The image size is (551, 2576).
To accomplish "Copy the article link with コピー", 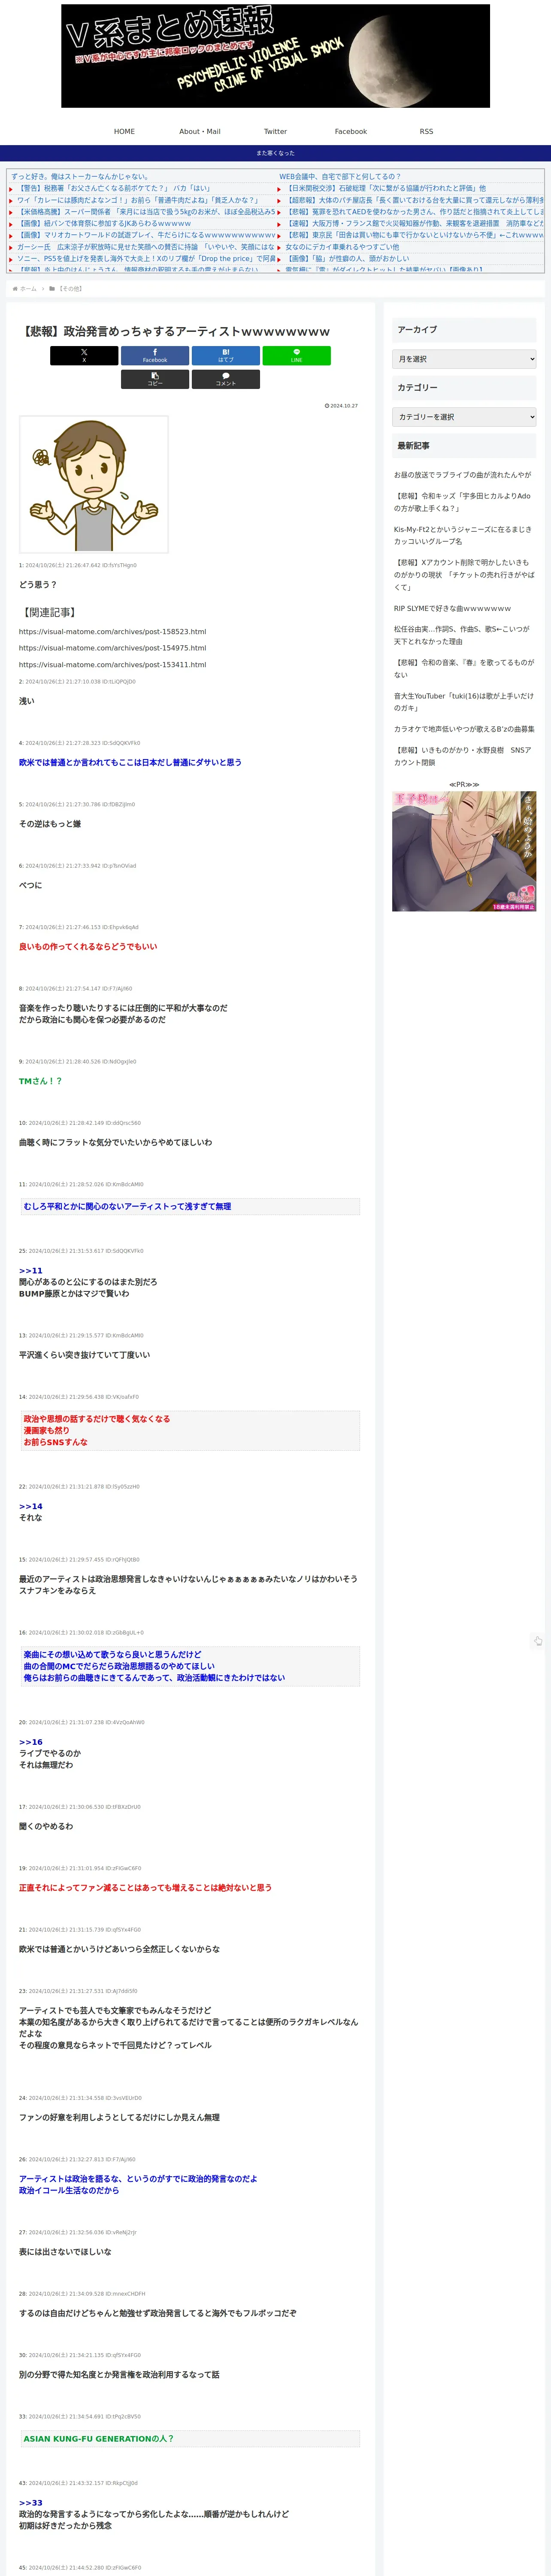I will point(155,379).
